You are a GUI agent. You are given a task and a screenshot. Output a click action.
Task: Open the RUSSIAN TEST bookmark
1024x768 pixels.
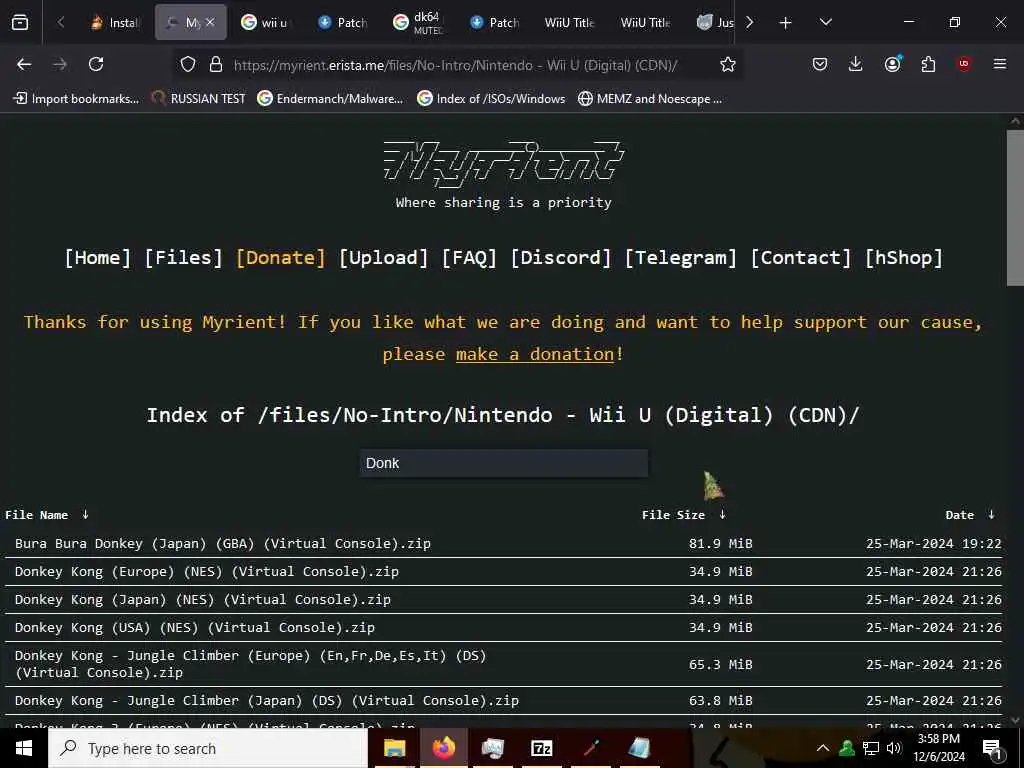(199, 99)
